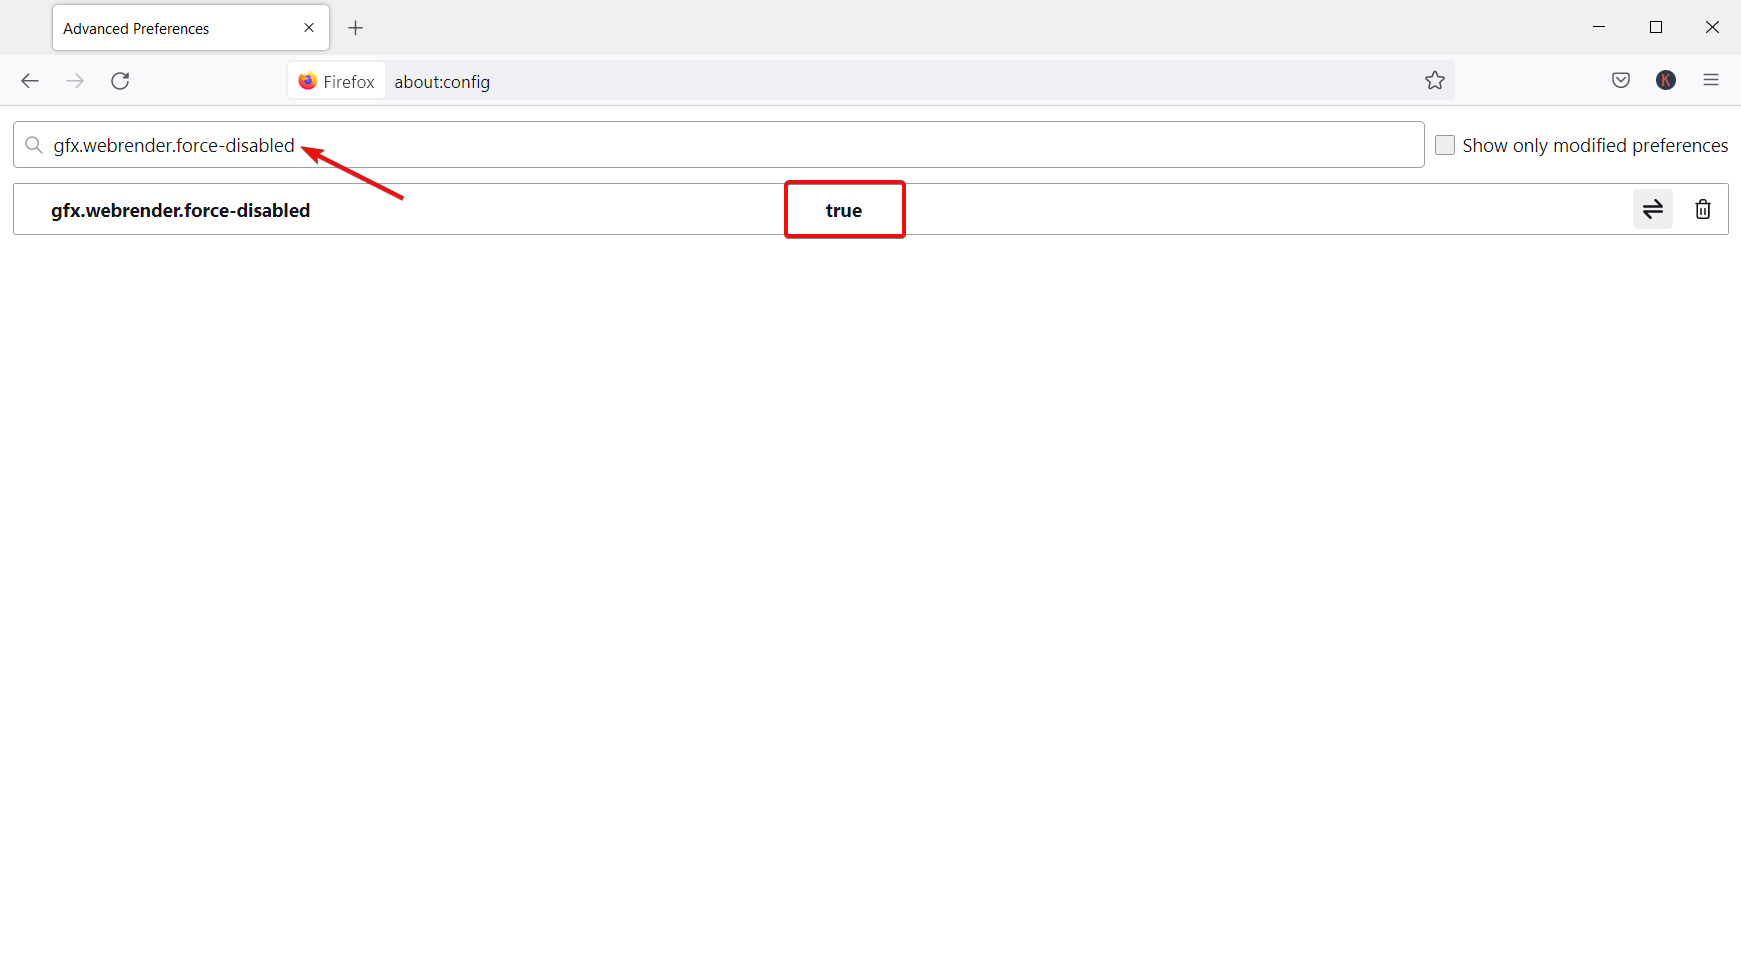This screenshot has width=1741, height=978.
Task: Reset gfx.webrender.force-disabled with the trash icon
Action: (x=1703, y=209)
